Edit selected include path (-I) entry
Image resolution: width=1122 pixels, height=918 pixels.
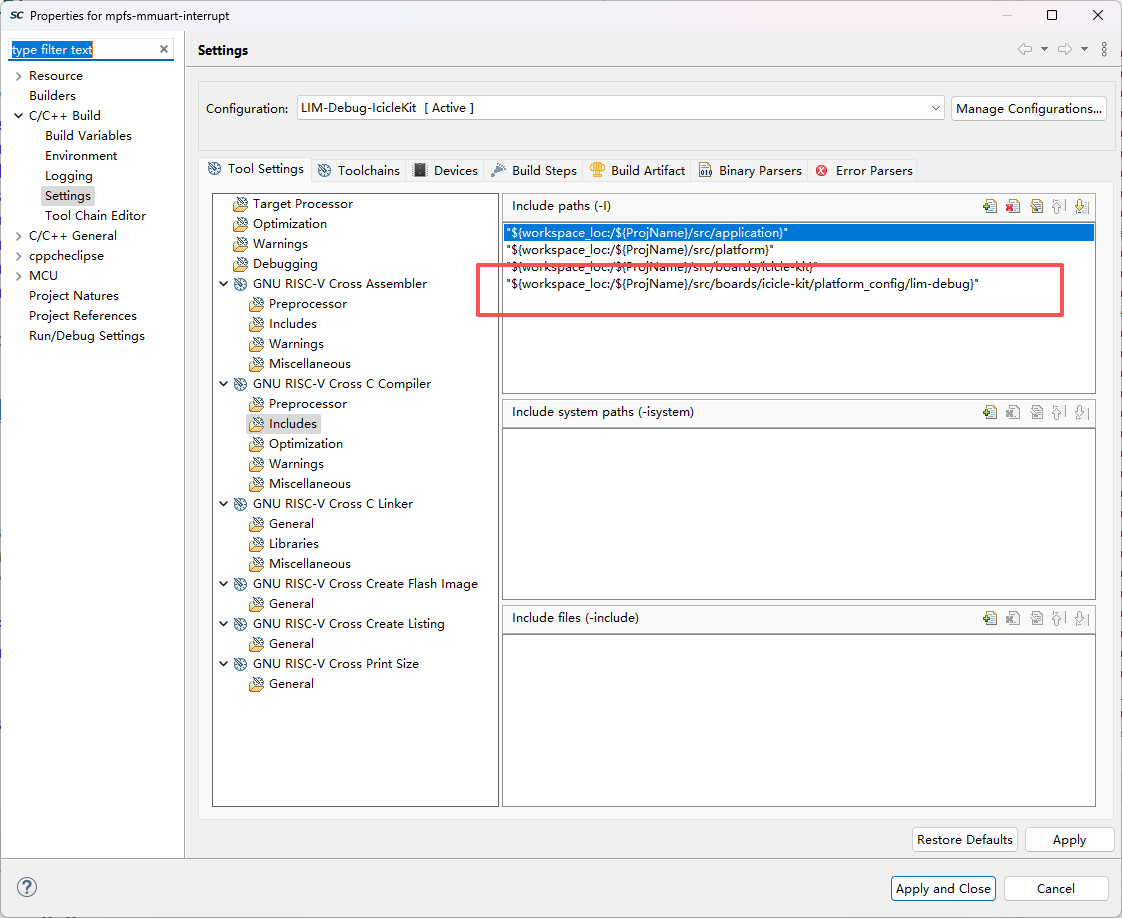(1036, 206)
